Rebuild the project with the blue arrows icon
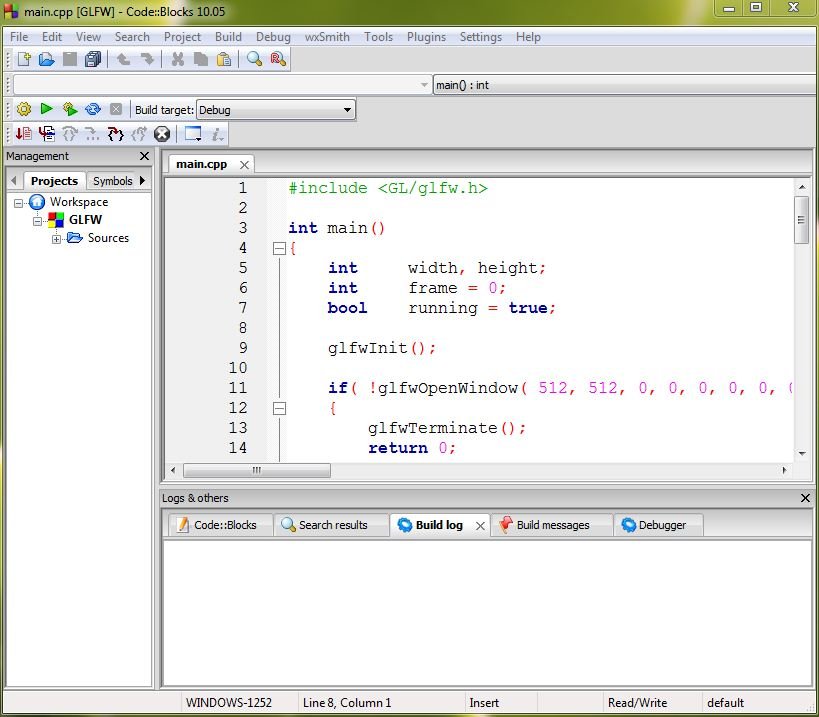This screenshot has width=819, height=717. [x=93, y=109]
